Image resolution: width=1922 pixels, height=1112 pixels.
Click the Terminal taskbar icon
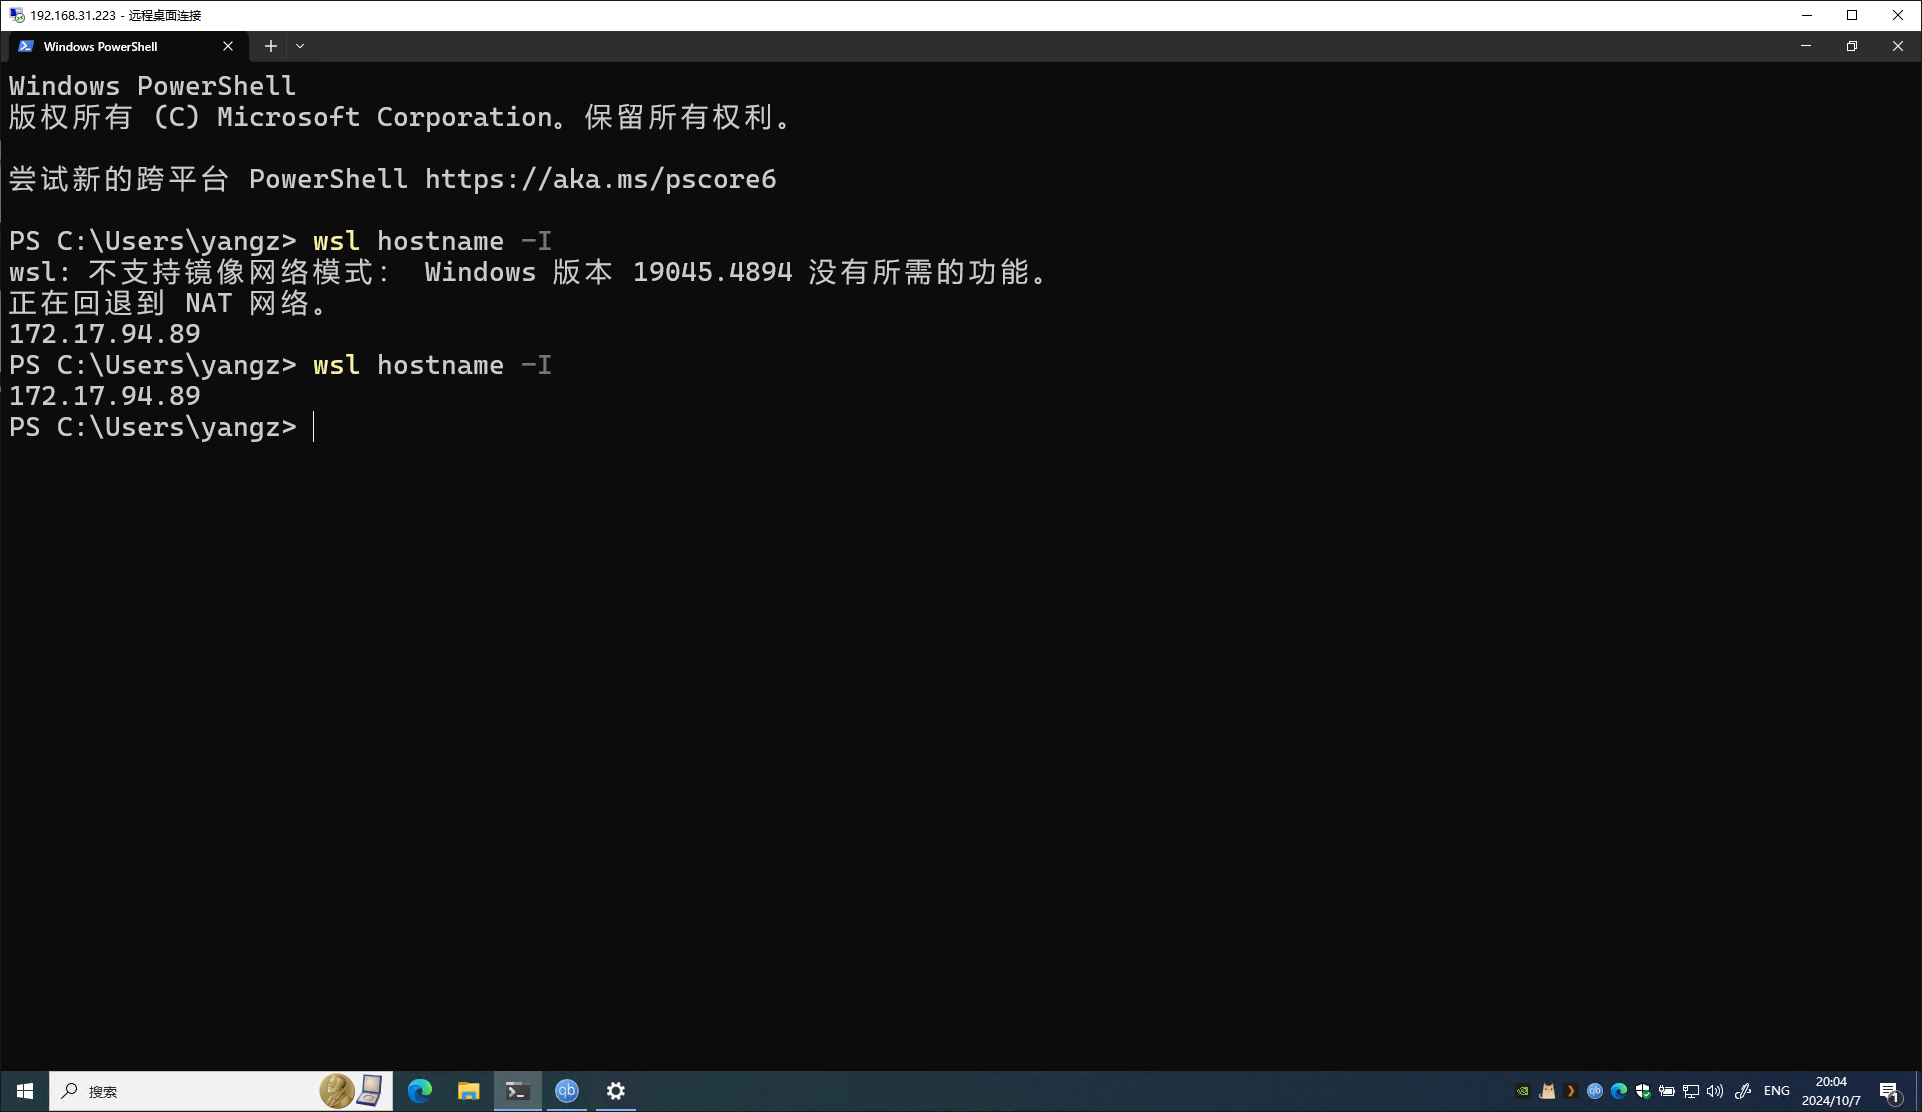[x=517, y=1091]
